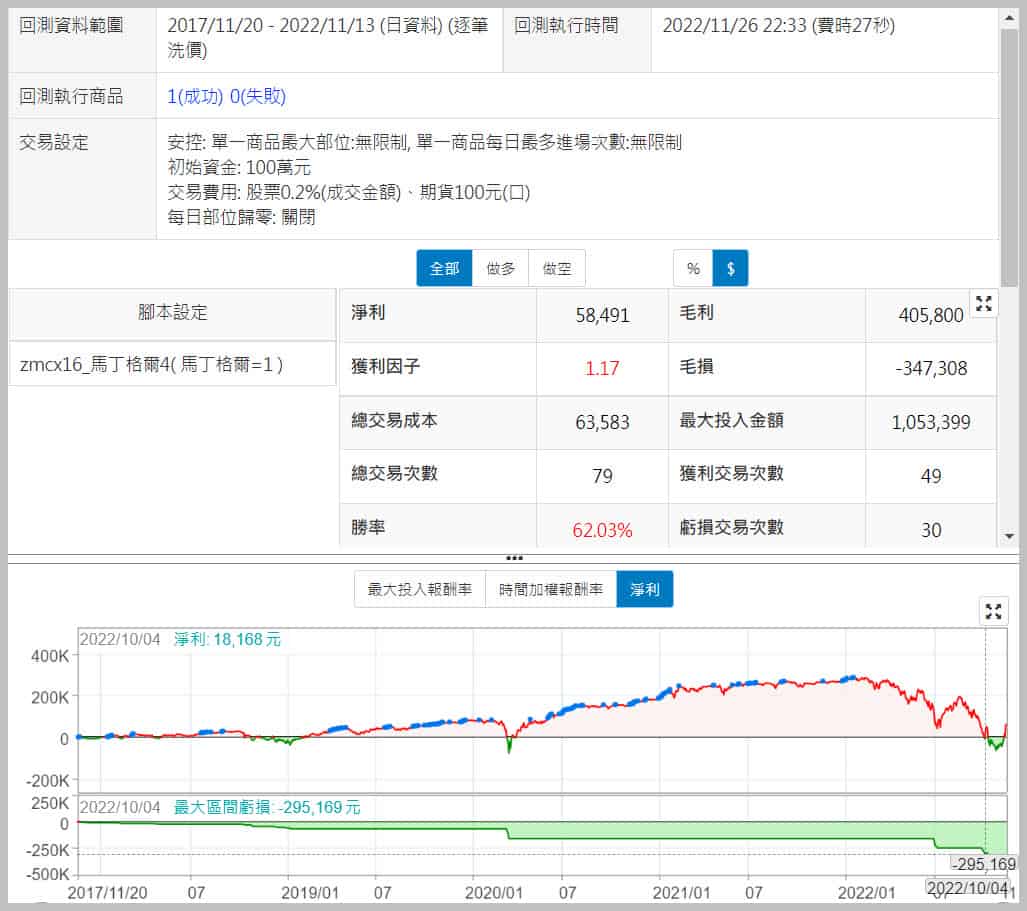Click the 2022/10/04 date marker on x-axis
Screen dimensions: 1027x911
(x=964, y=888)
